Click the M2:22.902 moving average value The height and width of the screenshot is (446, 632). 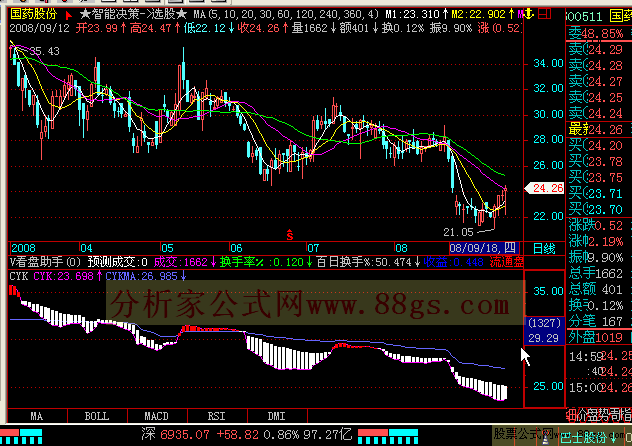click(x=482, y=15)
